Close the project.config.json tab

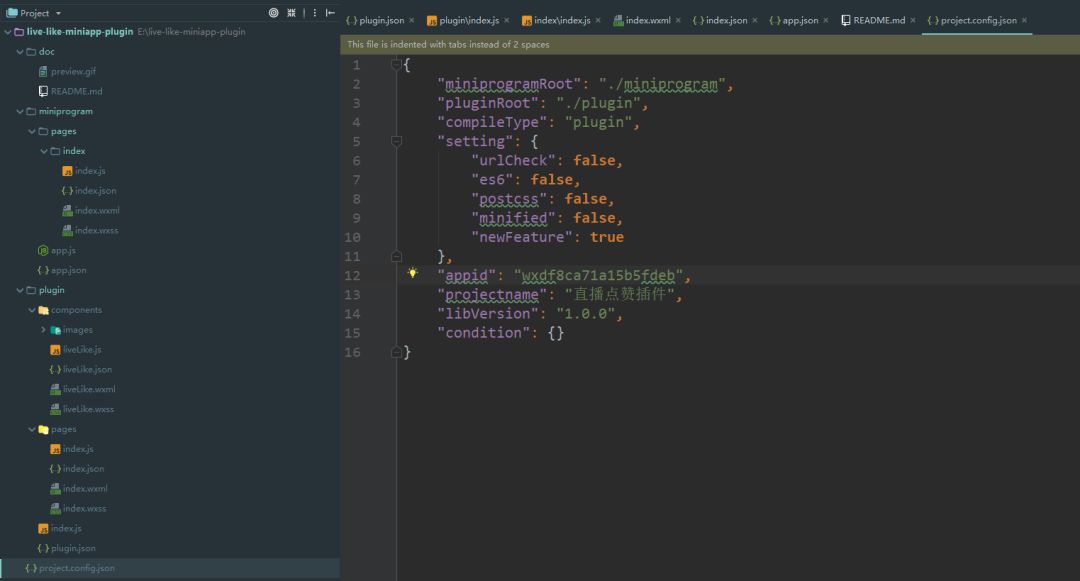point(1025,21)
